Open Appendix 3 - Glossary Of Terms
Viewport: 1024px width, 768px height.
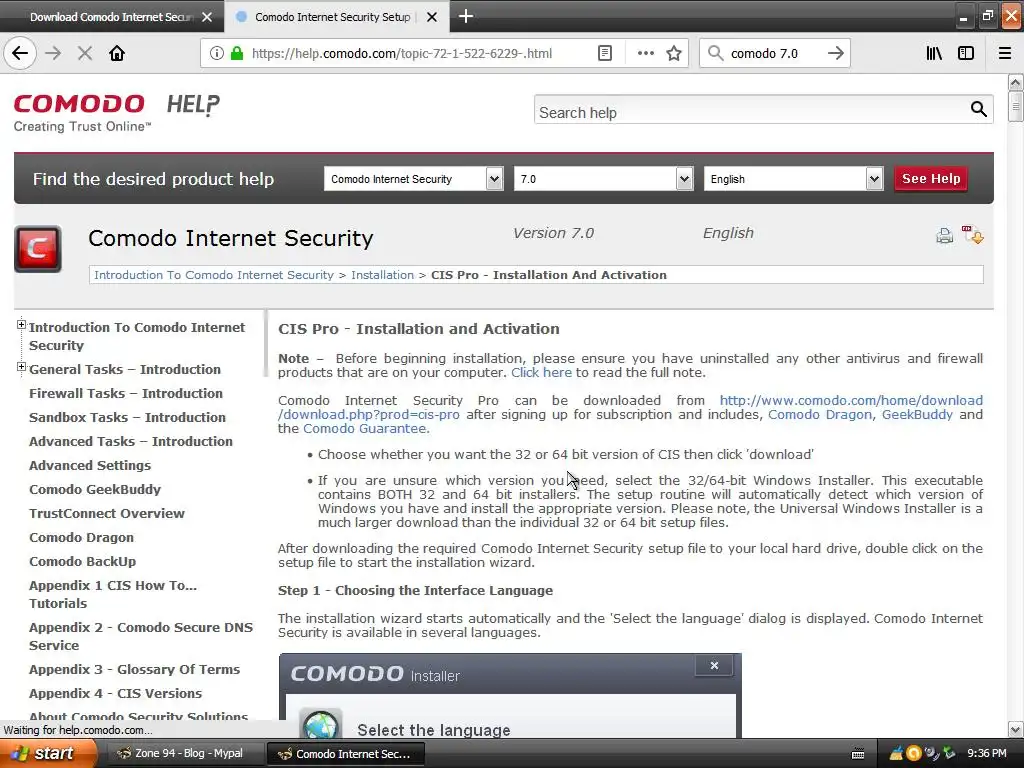tap(135, 669)
